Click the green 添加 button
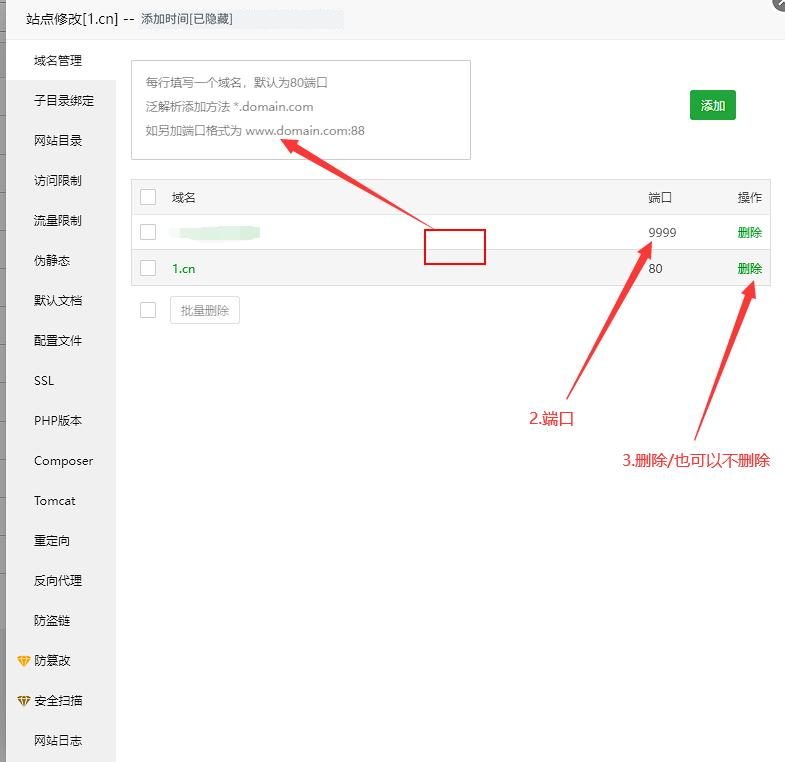Viewport: 785px width, 762px height. tap(712, 105)
